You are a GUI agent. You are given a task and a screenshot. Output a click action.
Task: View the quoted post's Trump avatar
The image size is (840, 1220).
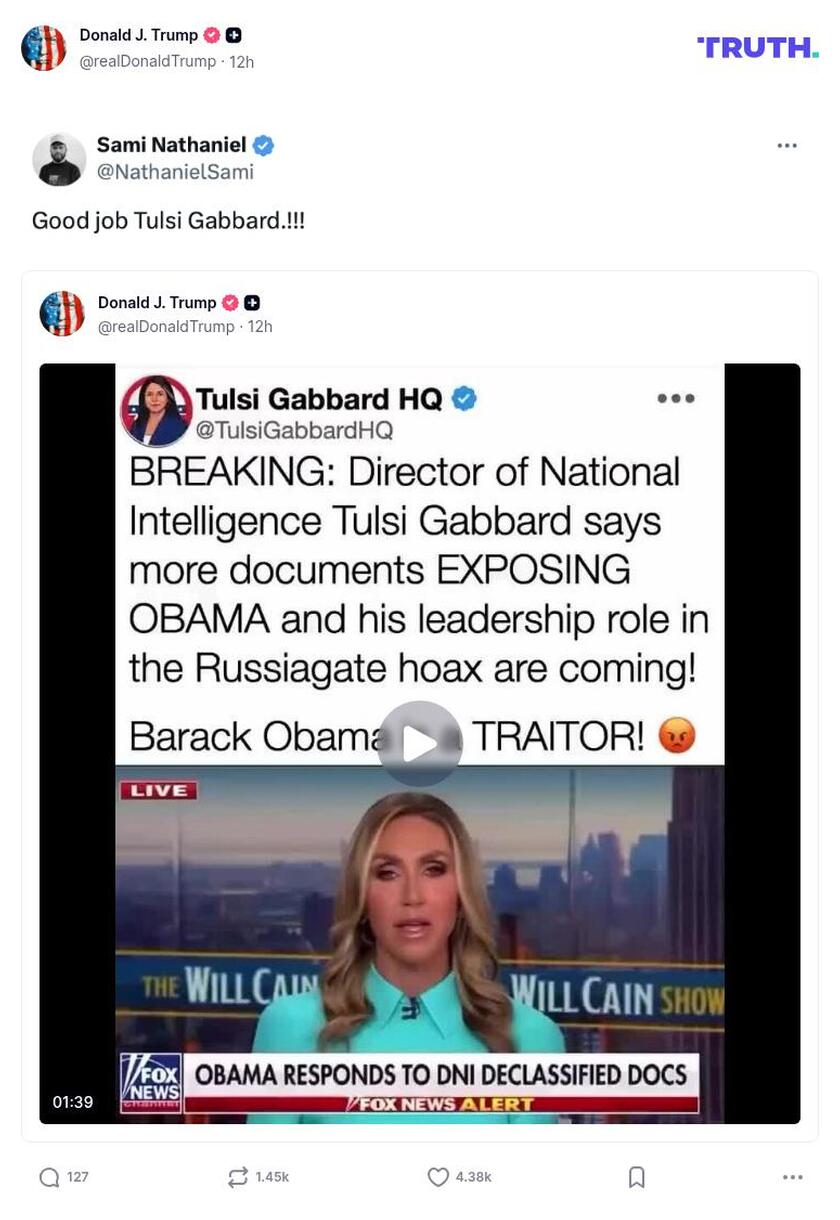tap(62, 314)
